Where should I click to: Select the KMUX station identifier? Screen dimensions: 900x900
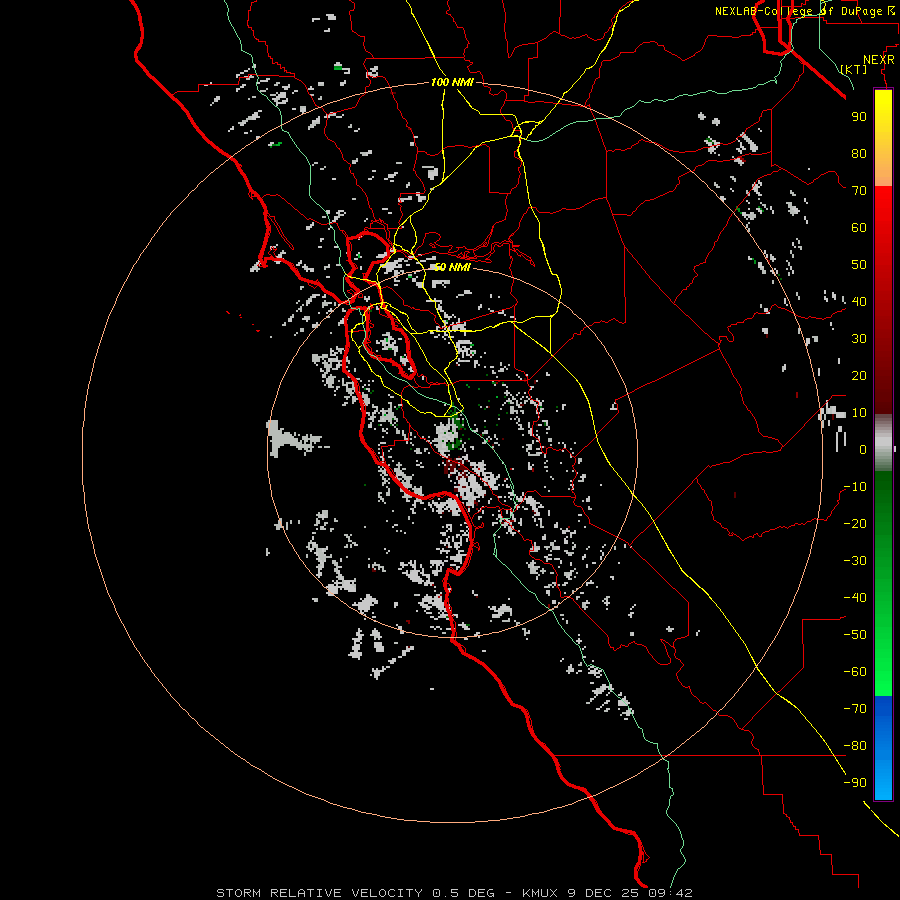(x=540, y=893)
